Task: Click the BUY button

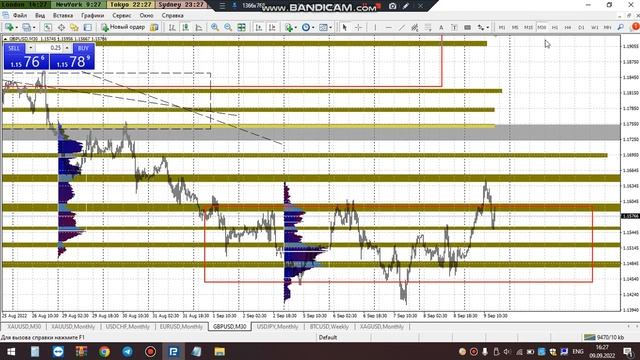Action: pyautogui.click(x=83, y=48)
